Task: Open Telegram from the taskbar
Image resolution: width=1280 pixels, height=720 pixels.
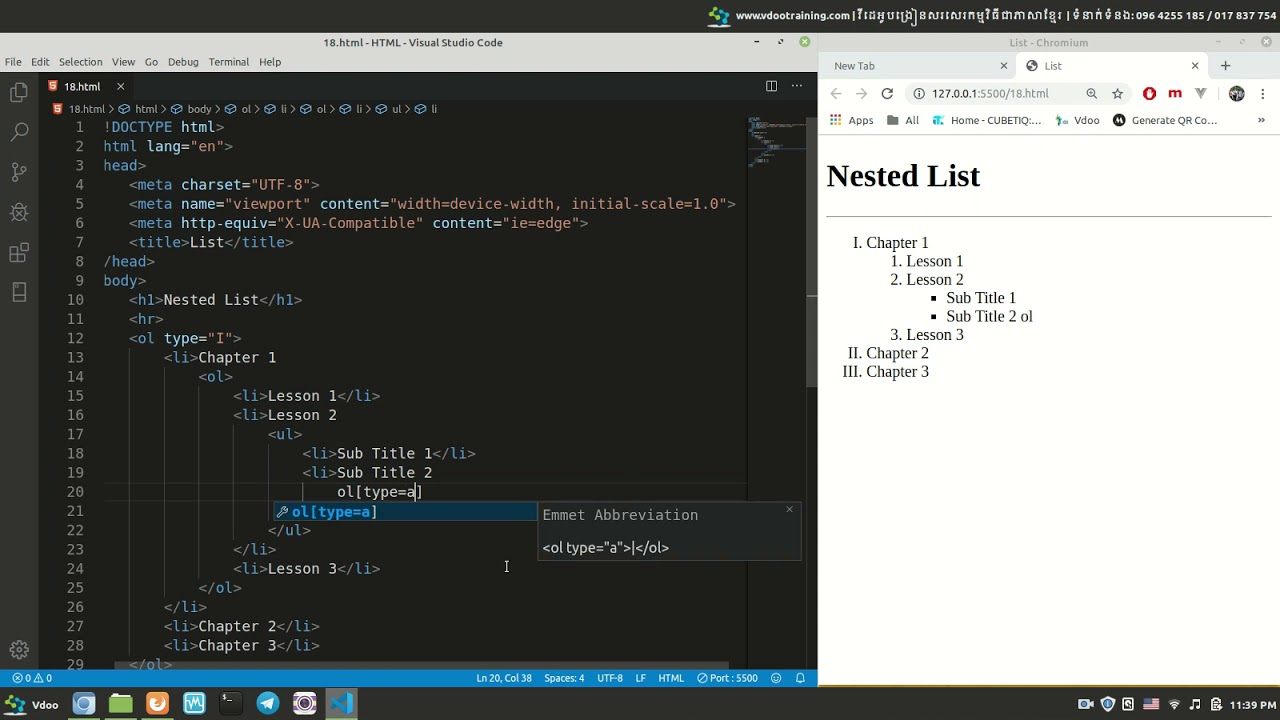Action: pyautogui.click(x=268, y=703)
